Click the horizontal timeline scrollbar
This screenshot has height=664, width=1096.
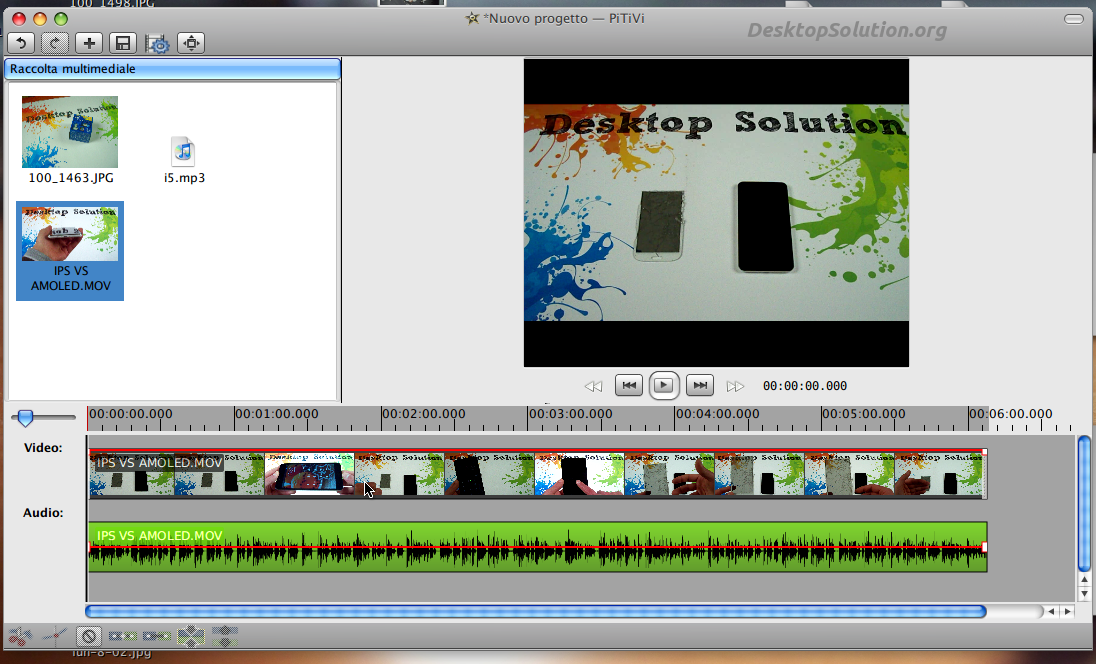(x=536, y=611)
